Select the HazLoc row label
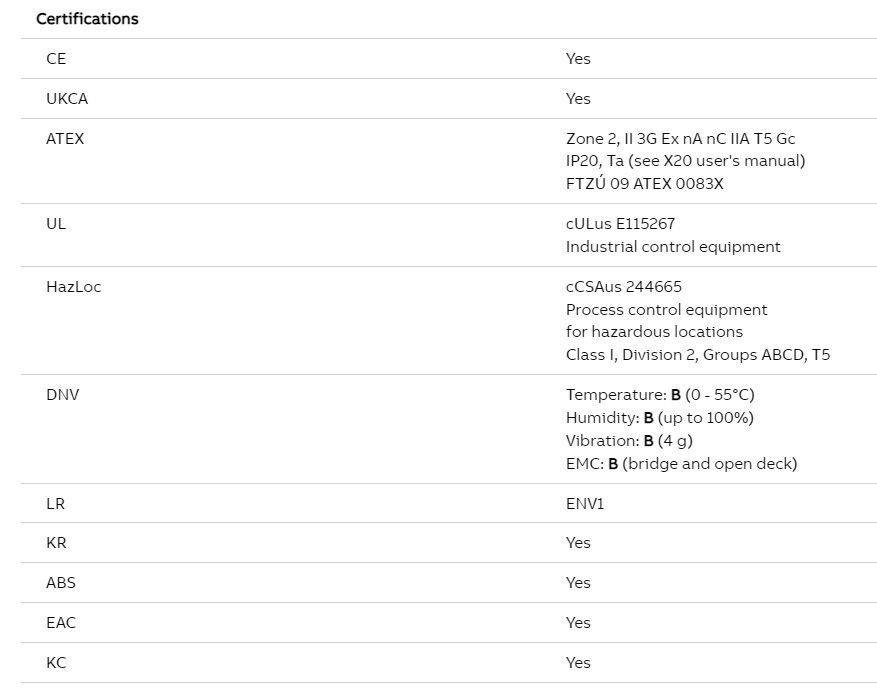The image size is (877, 699). [74, 287]
